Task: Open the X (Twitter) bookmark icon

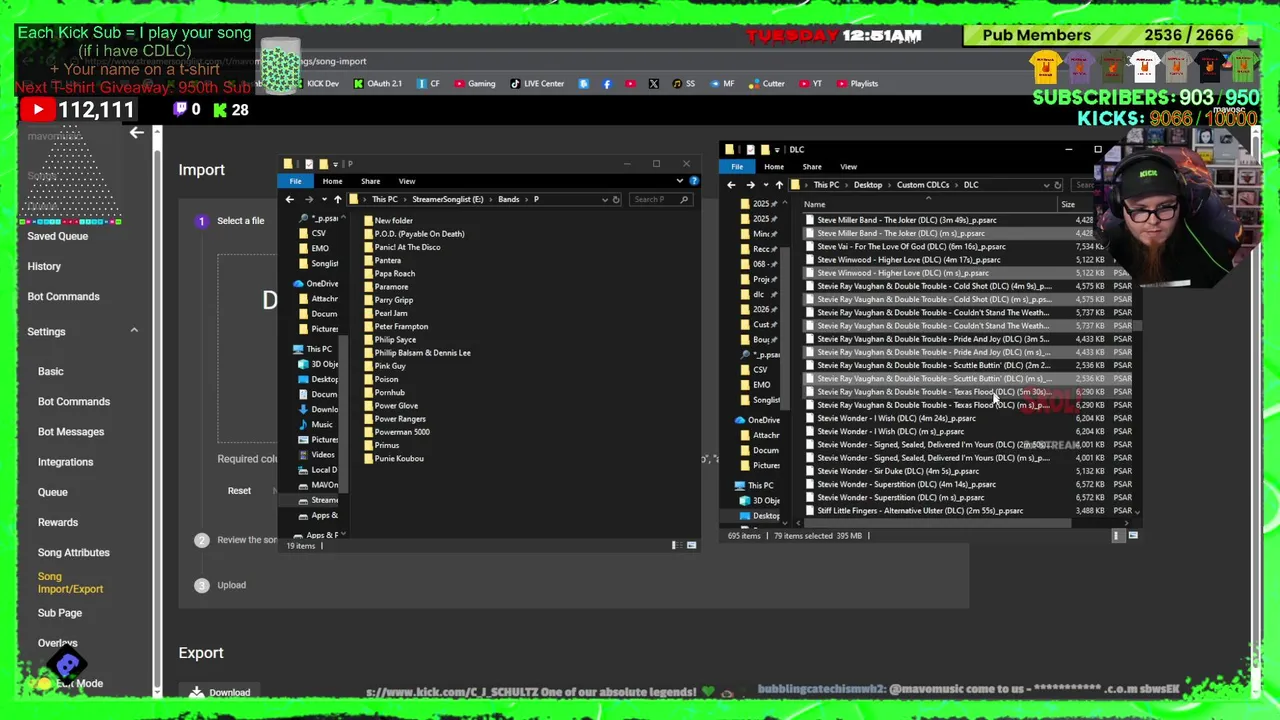Action: pos(654,84)
